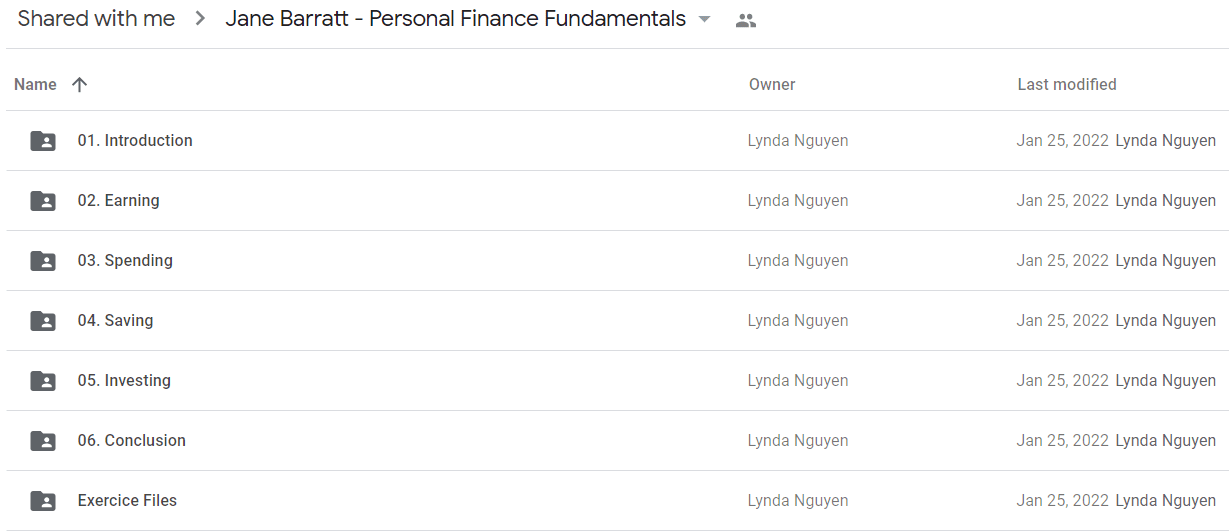1229x531 pixels.
Task: Sort by the Name column header
Action: pyautogui.click(x=35, y=85)
